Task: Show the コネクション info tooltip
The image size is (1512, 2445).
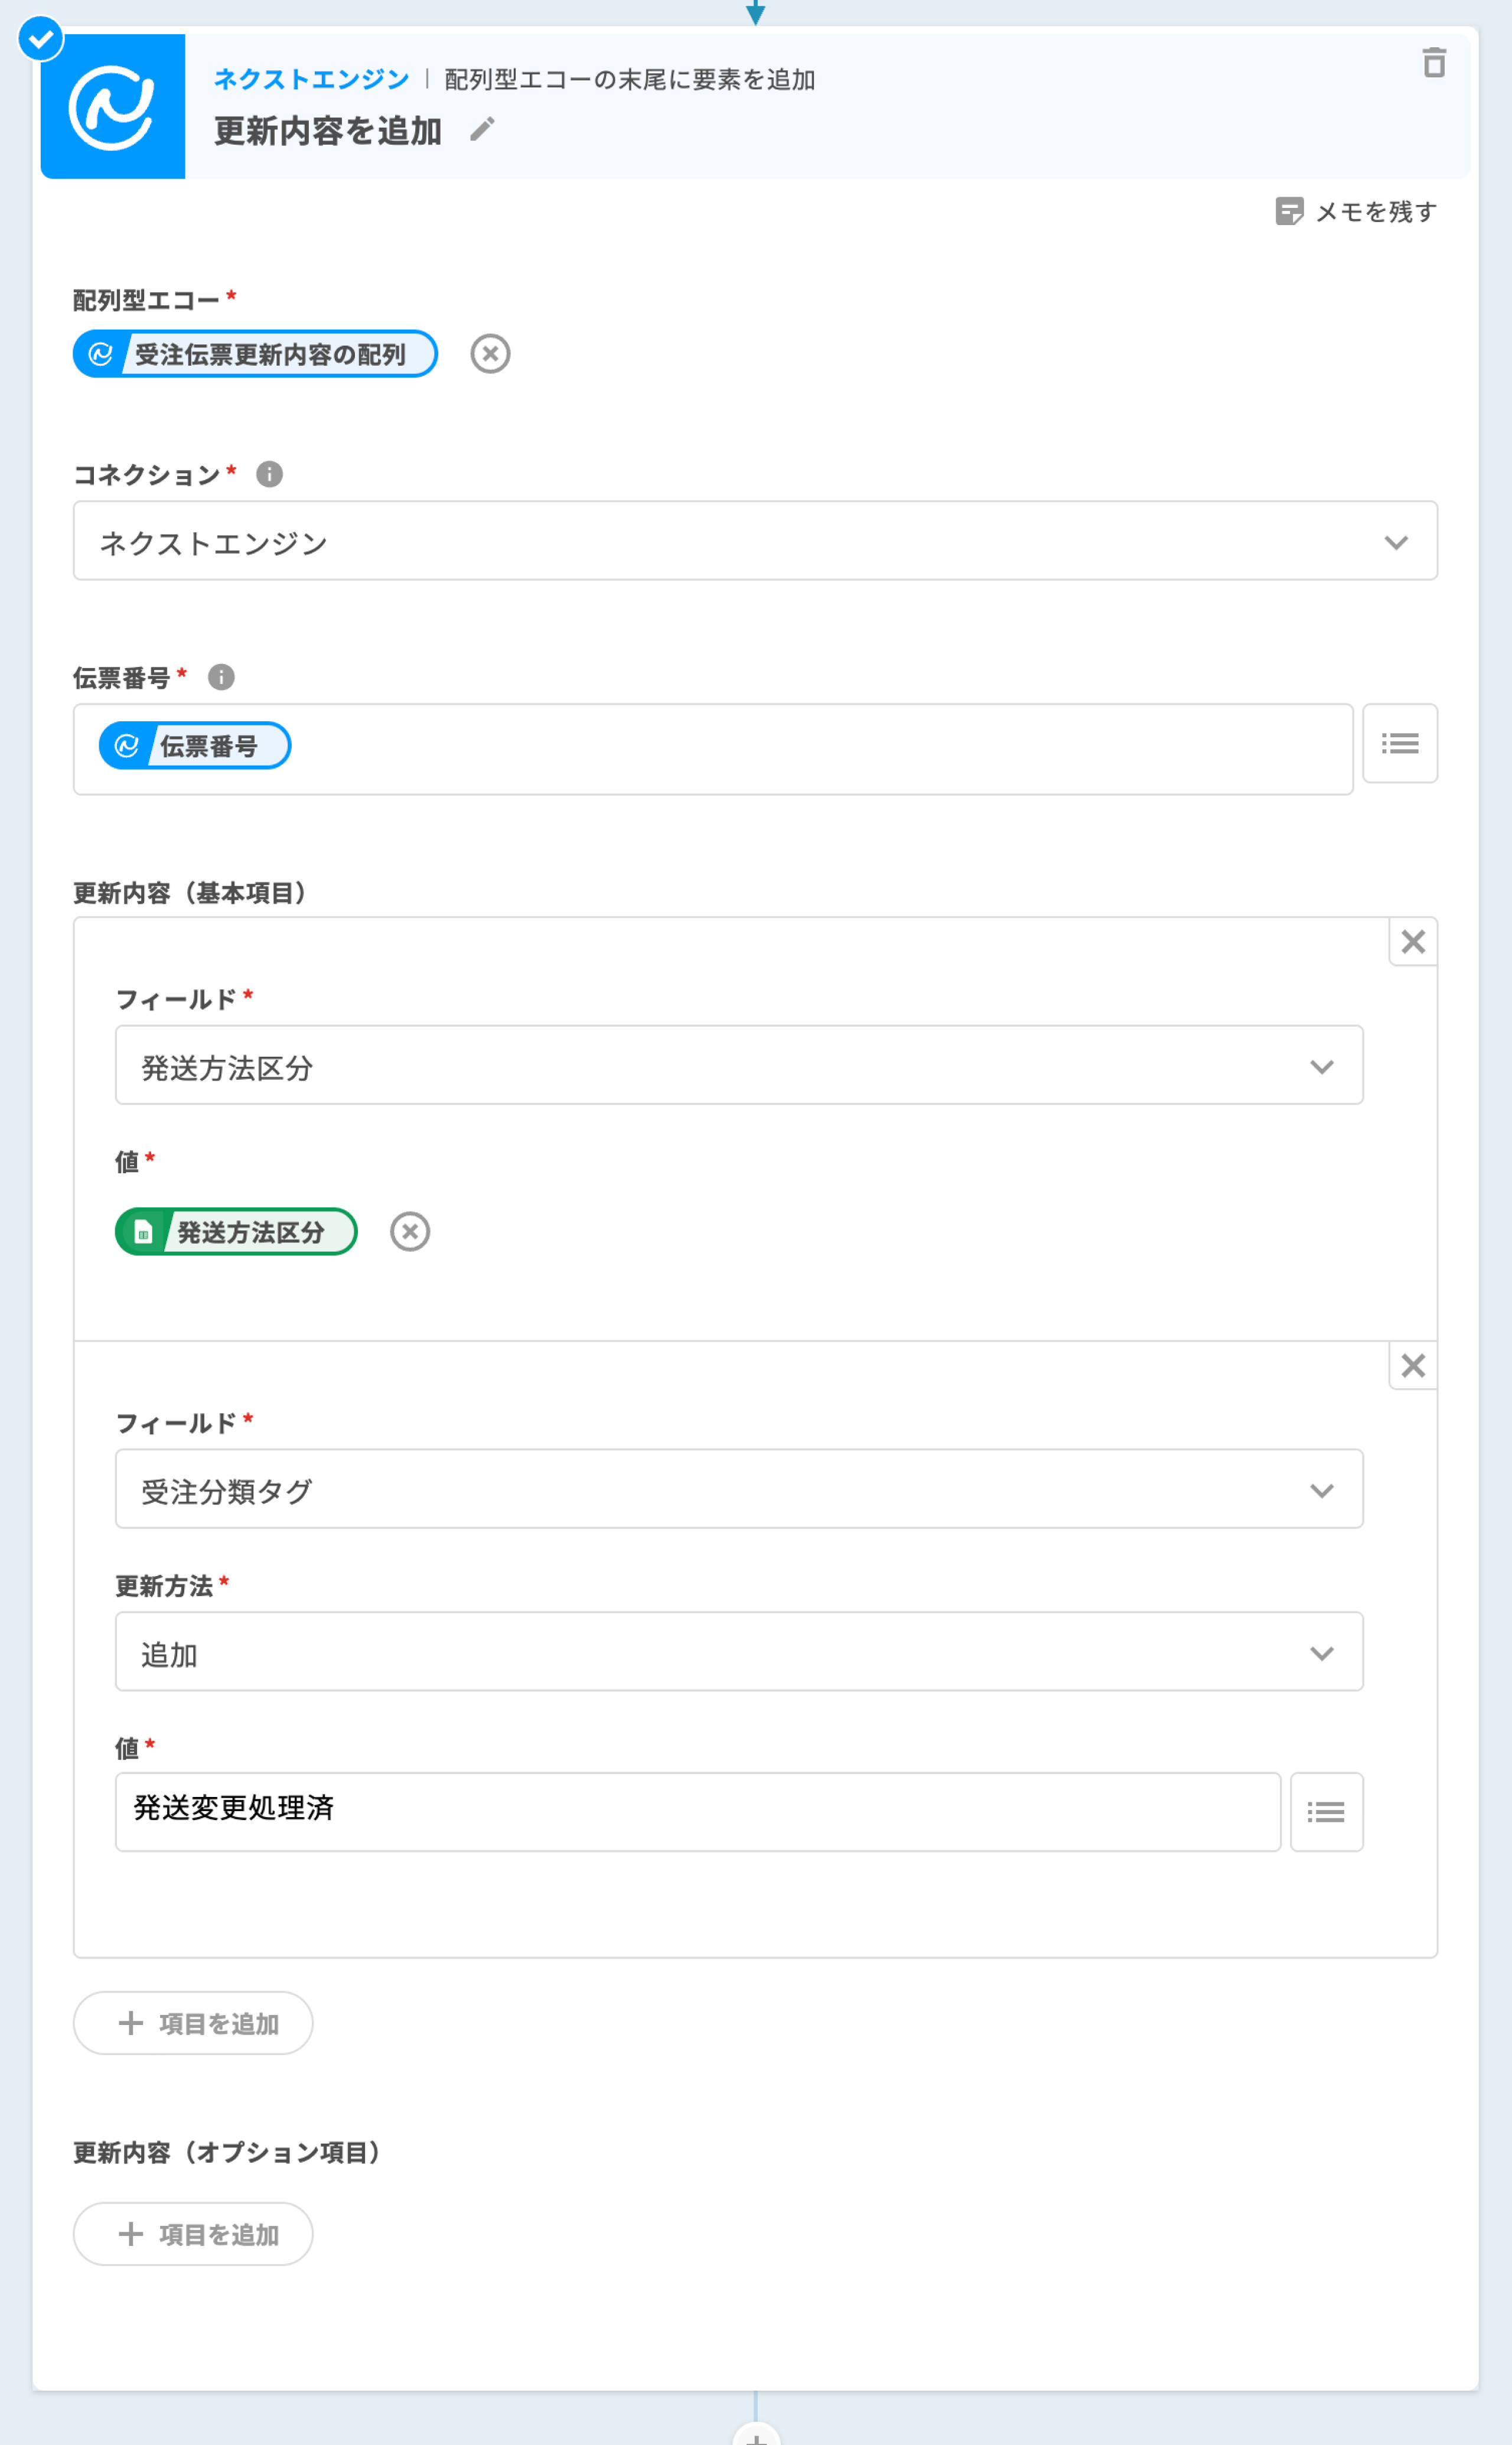Action: tap(269, 474)
